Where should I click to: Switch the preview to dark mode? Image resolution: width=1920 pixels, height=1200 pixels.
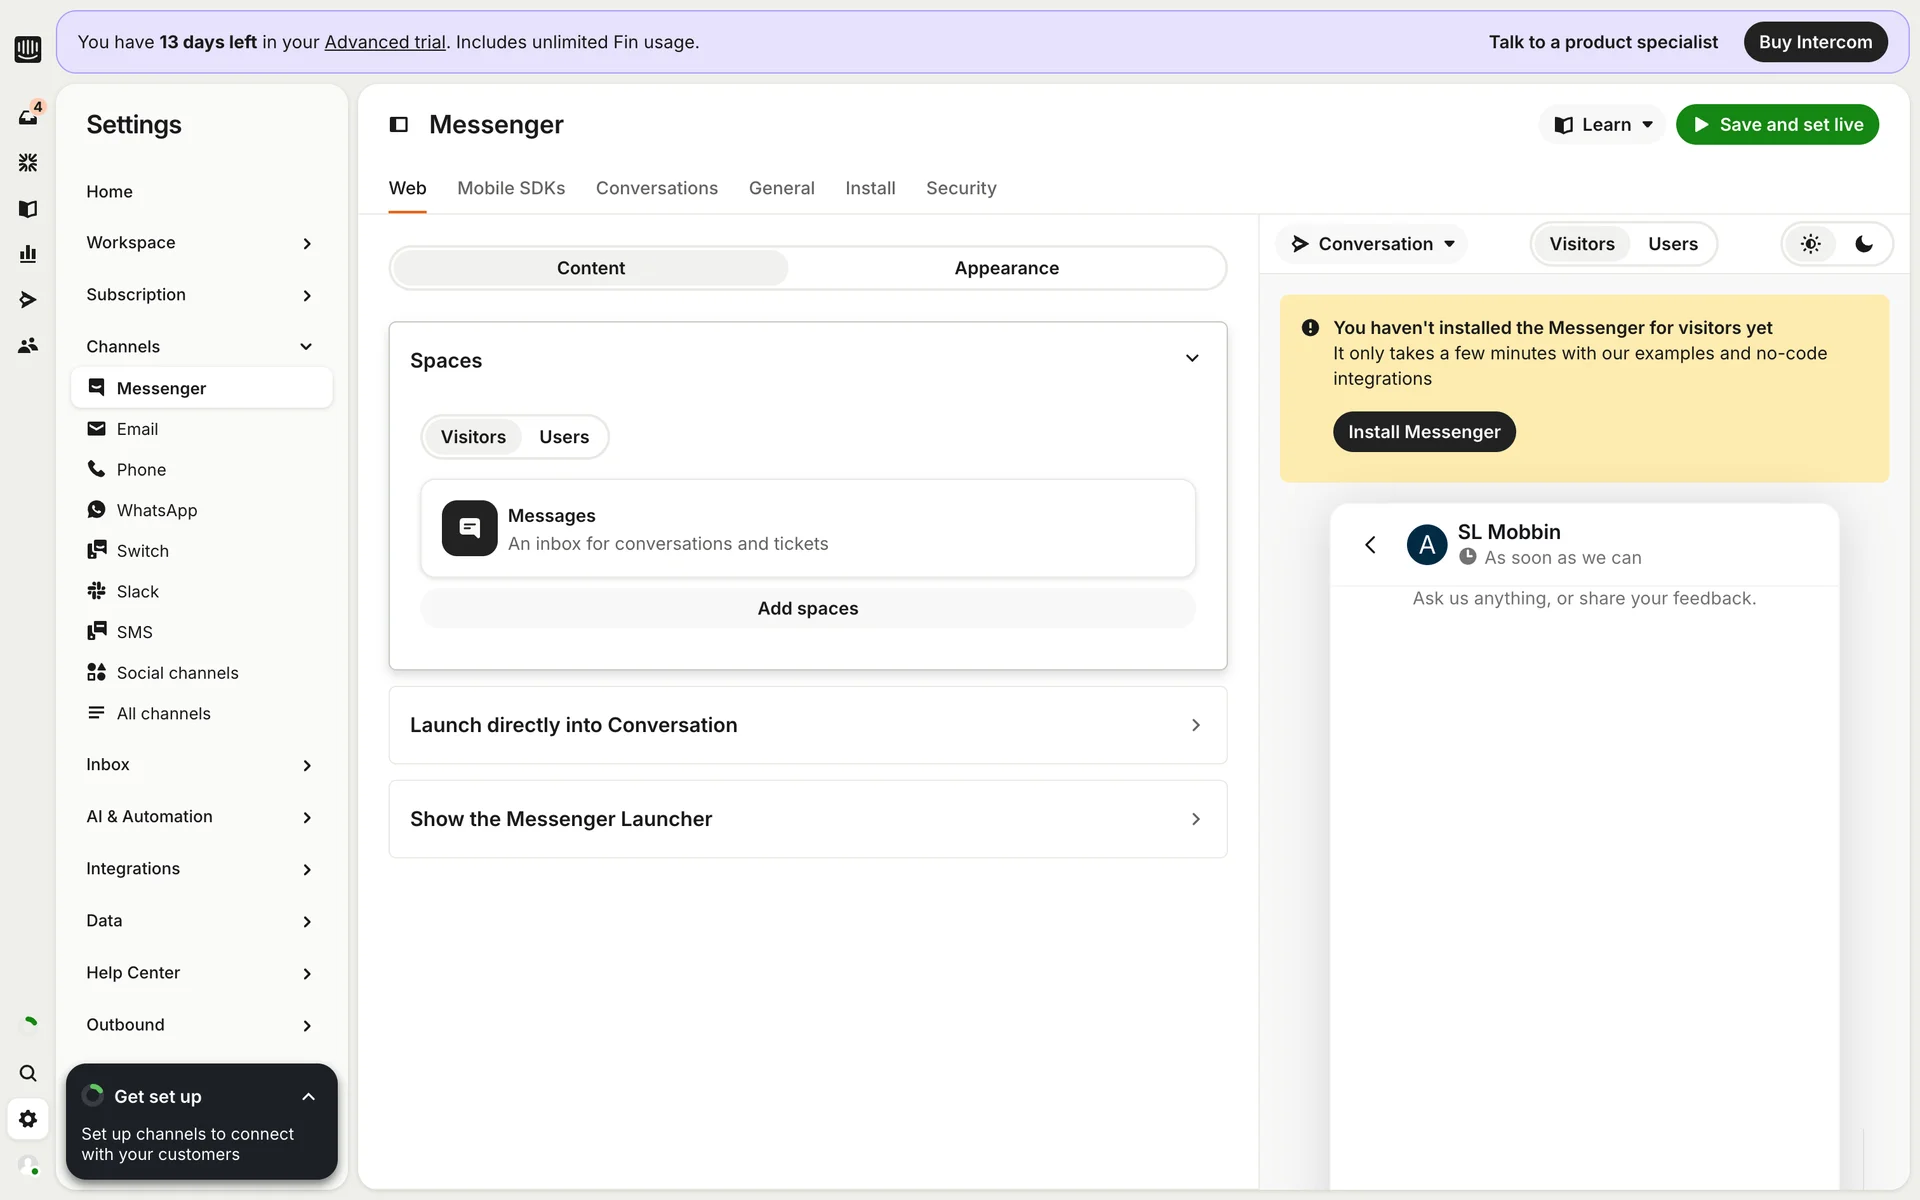coord(1864,244)
